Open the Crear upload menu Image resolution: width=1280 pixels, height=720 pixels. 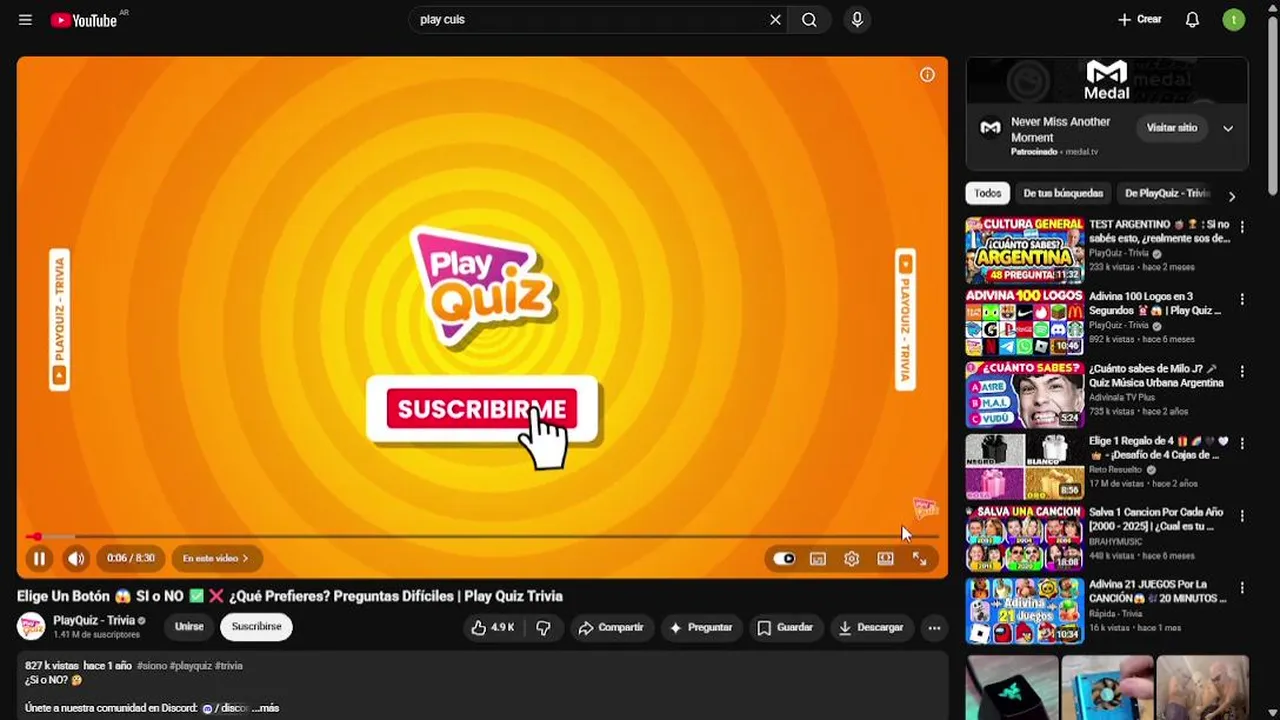coord(1139,20)
